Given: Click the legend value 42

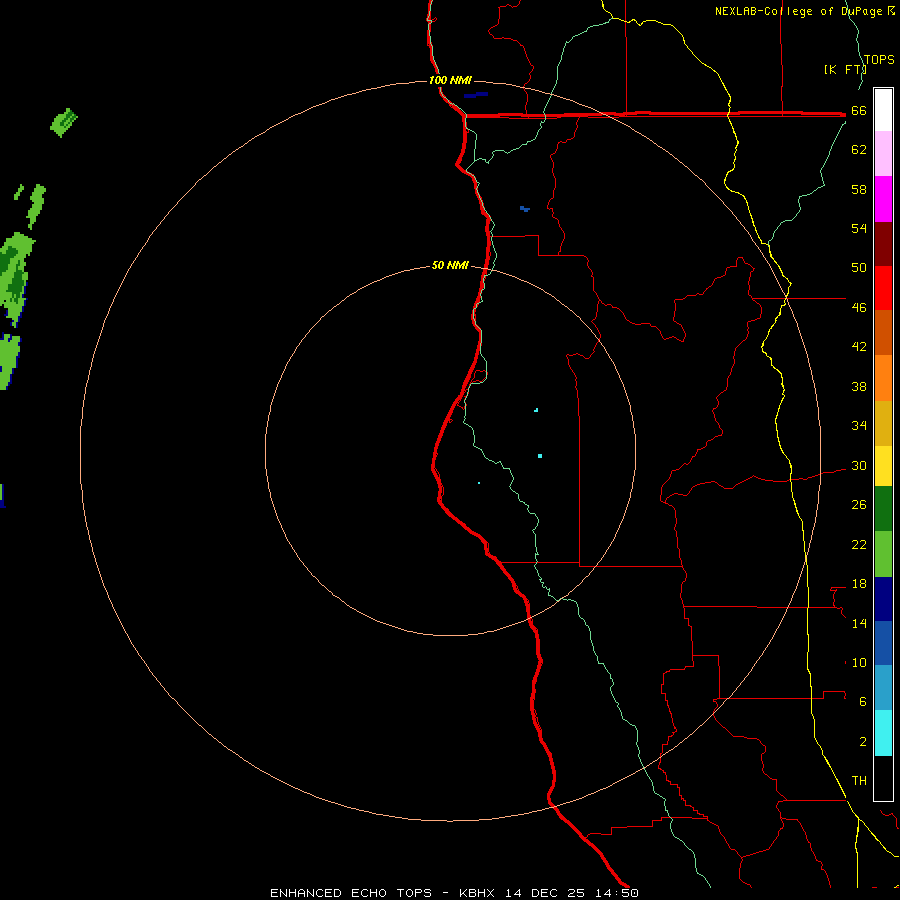Looking at the screenshot, I should [x=859, y=347].
